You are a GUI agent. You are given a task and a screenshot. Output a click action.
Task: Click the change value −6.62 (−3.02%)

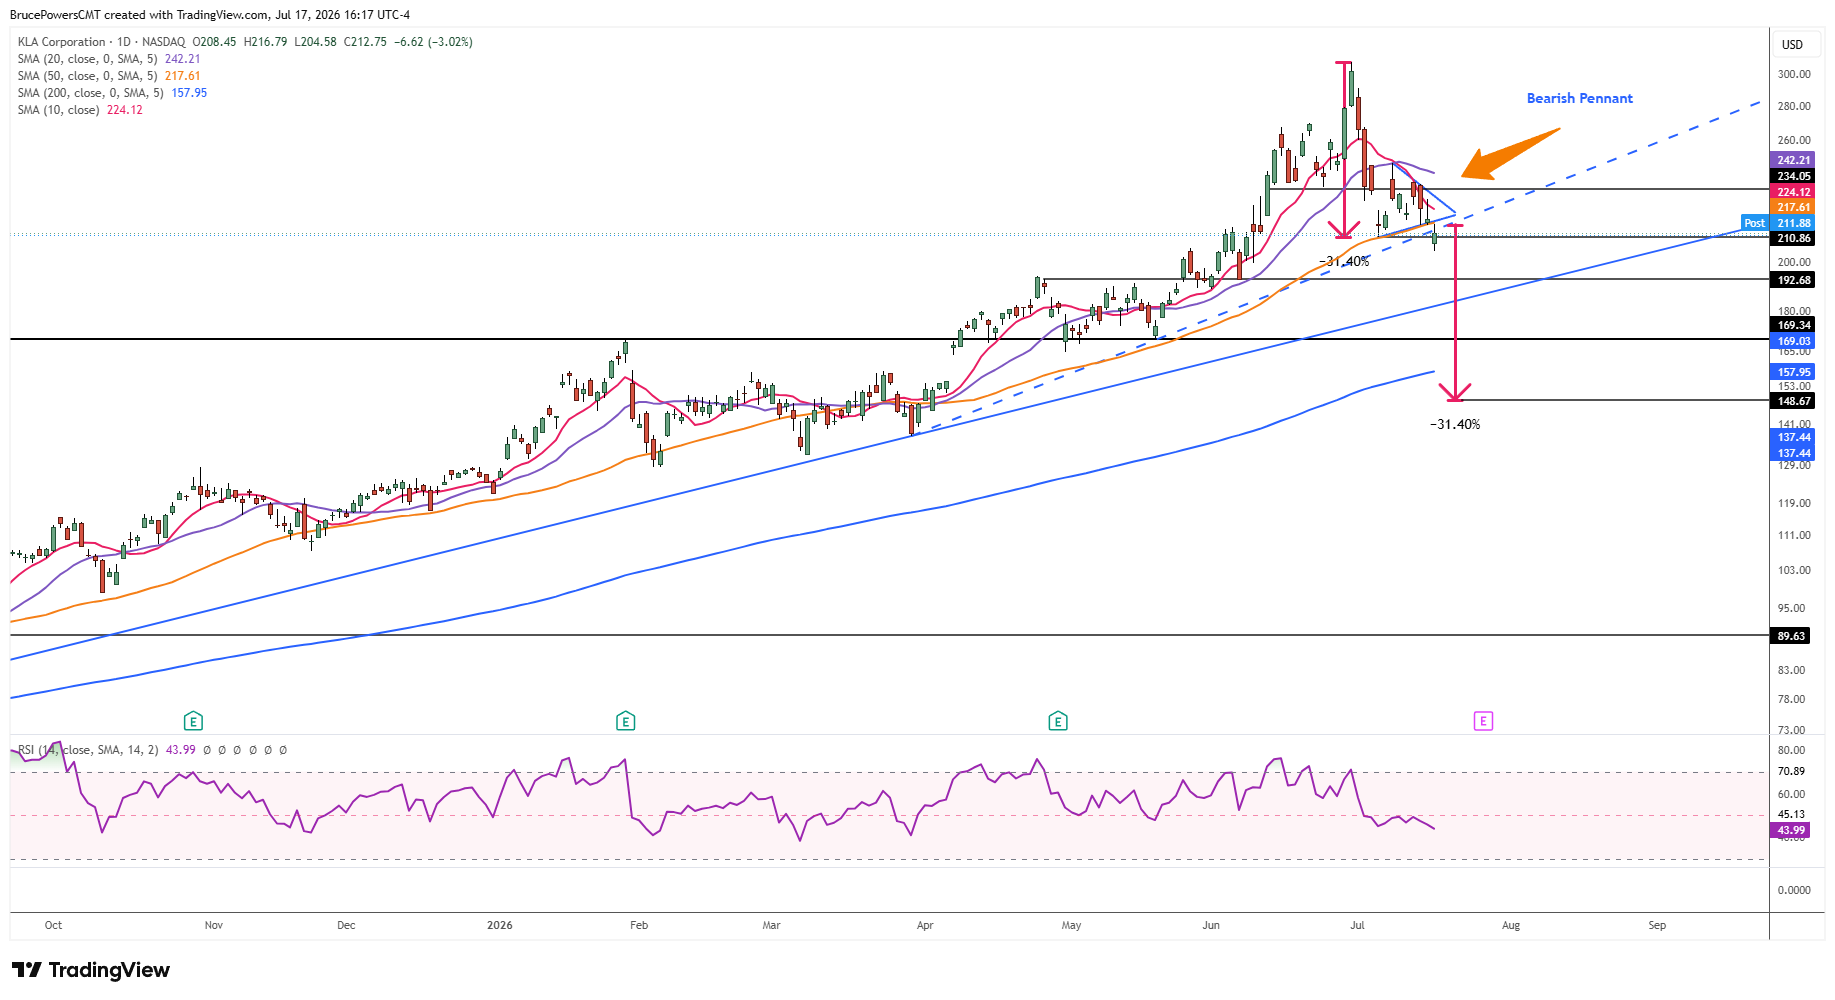[433, 42]
